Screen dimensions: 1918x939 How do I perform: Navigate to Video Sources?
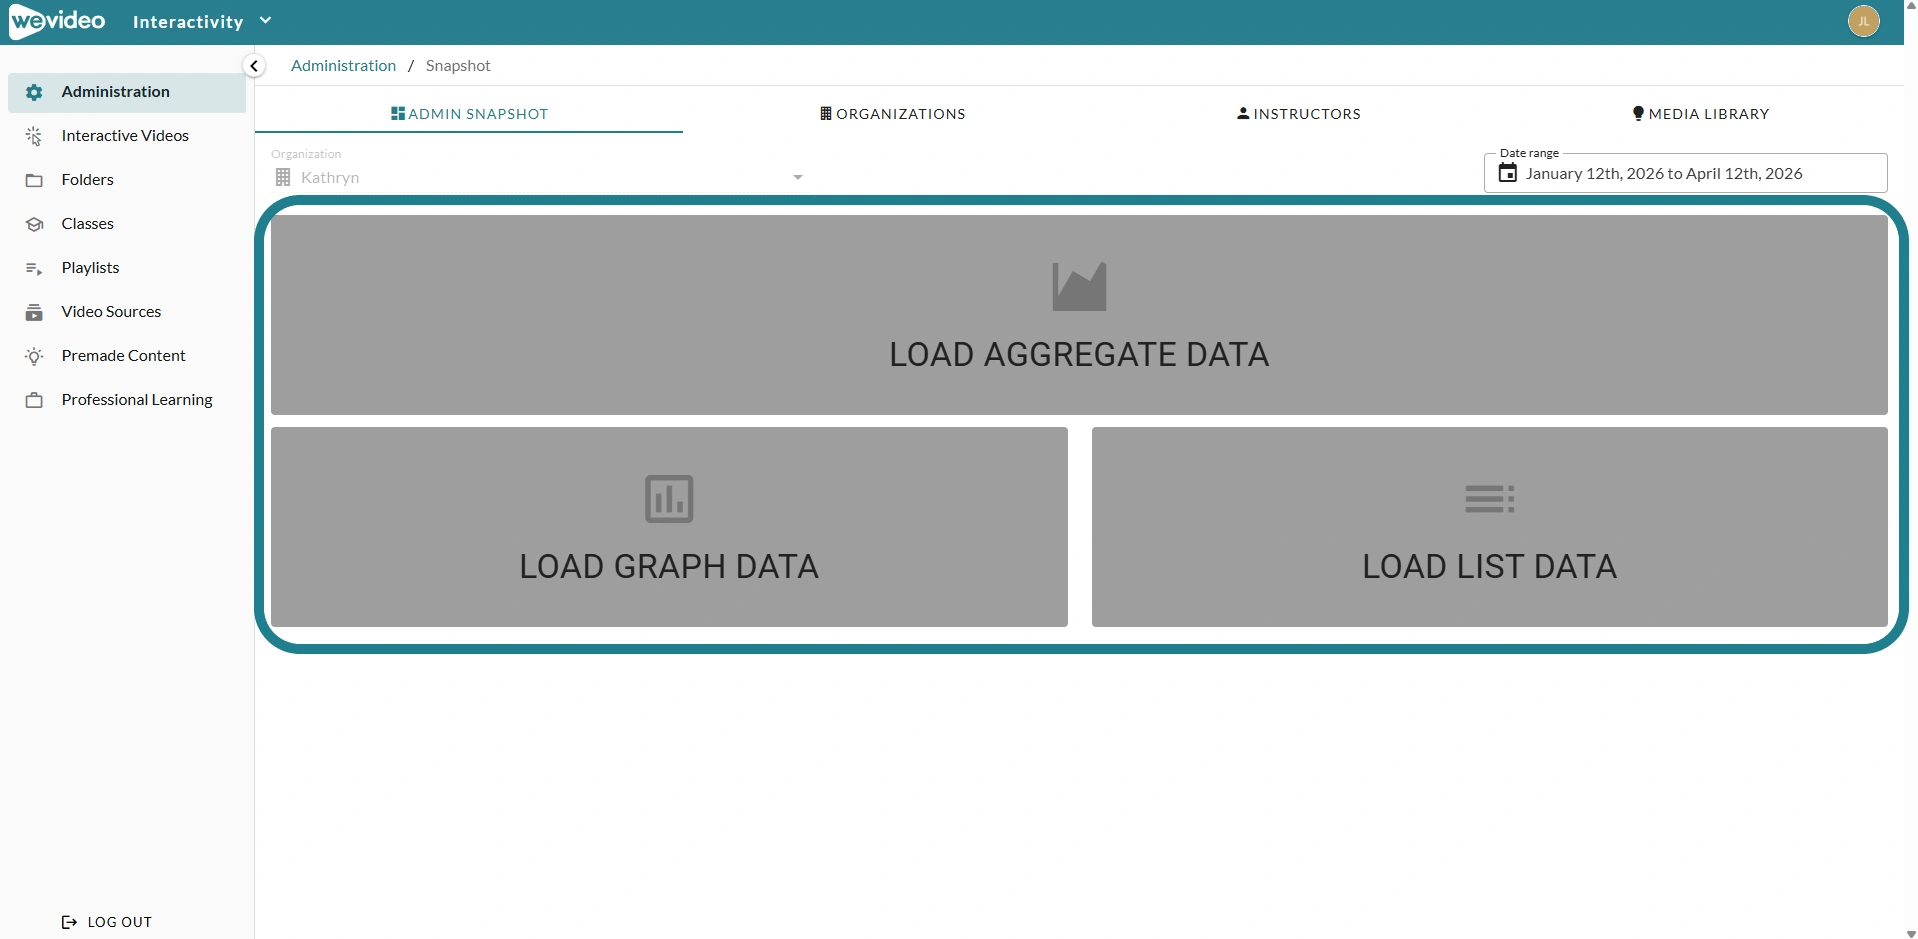click(127, 312)
